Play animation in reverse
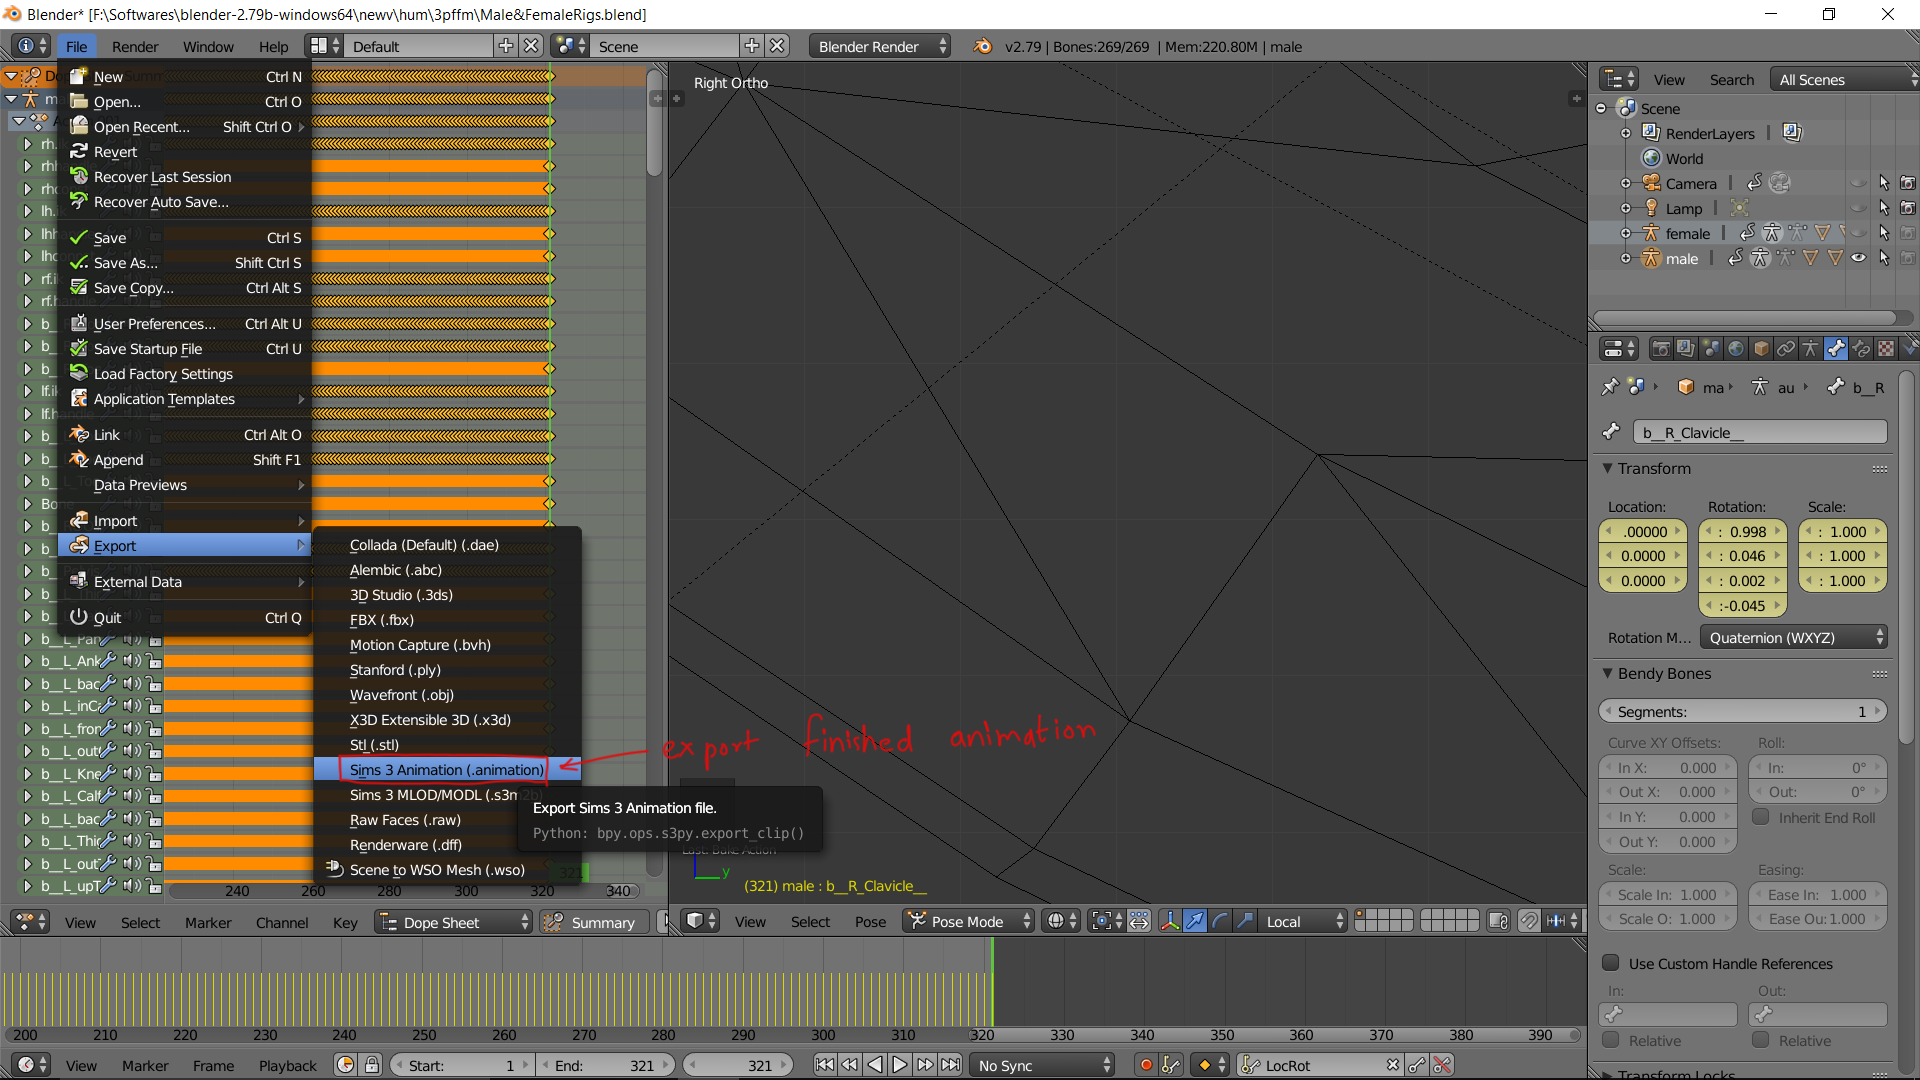 875,1066
